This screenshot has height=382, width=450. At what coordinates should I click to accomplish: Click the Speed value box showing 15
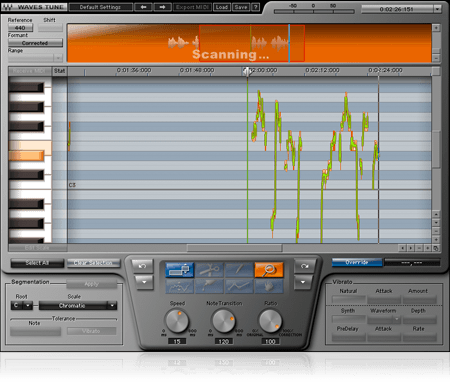(177, 342)
